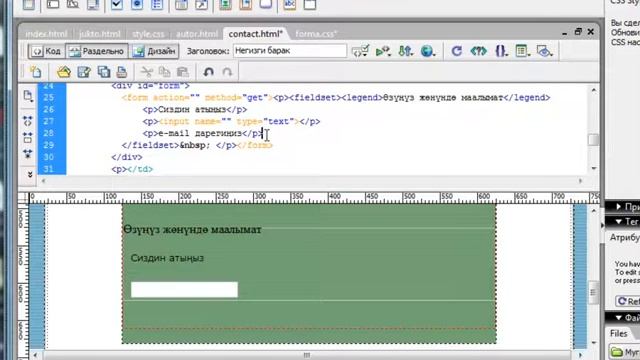This screenshot has height=360, width=640.
Task: Open the Муг… site dropdown in Files panel
Action: click(x=624, y=351)
